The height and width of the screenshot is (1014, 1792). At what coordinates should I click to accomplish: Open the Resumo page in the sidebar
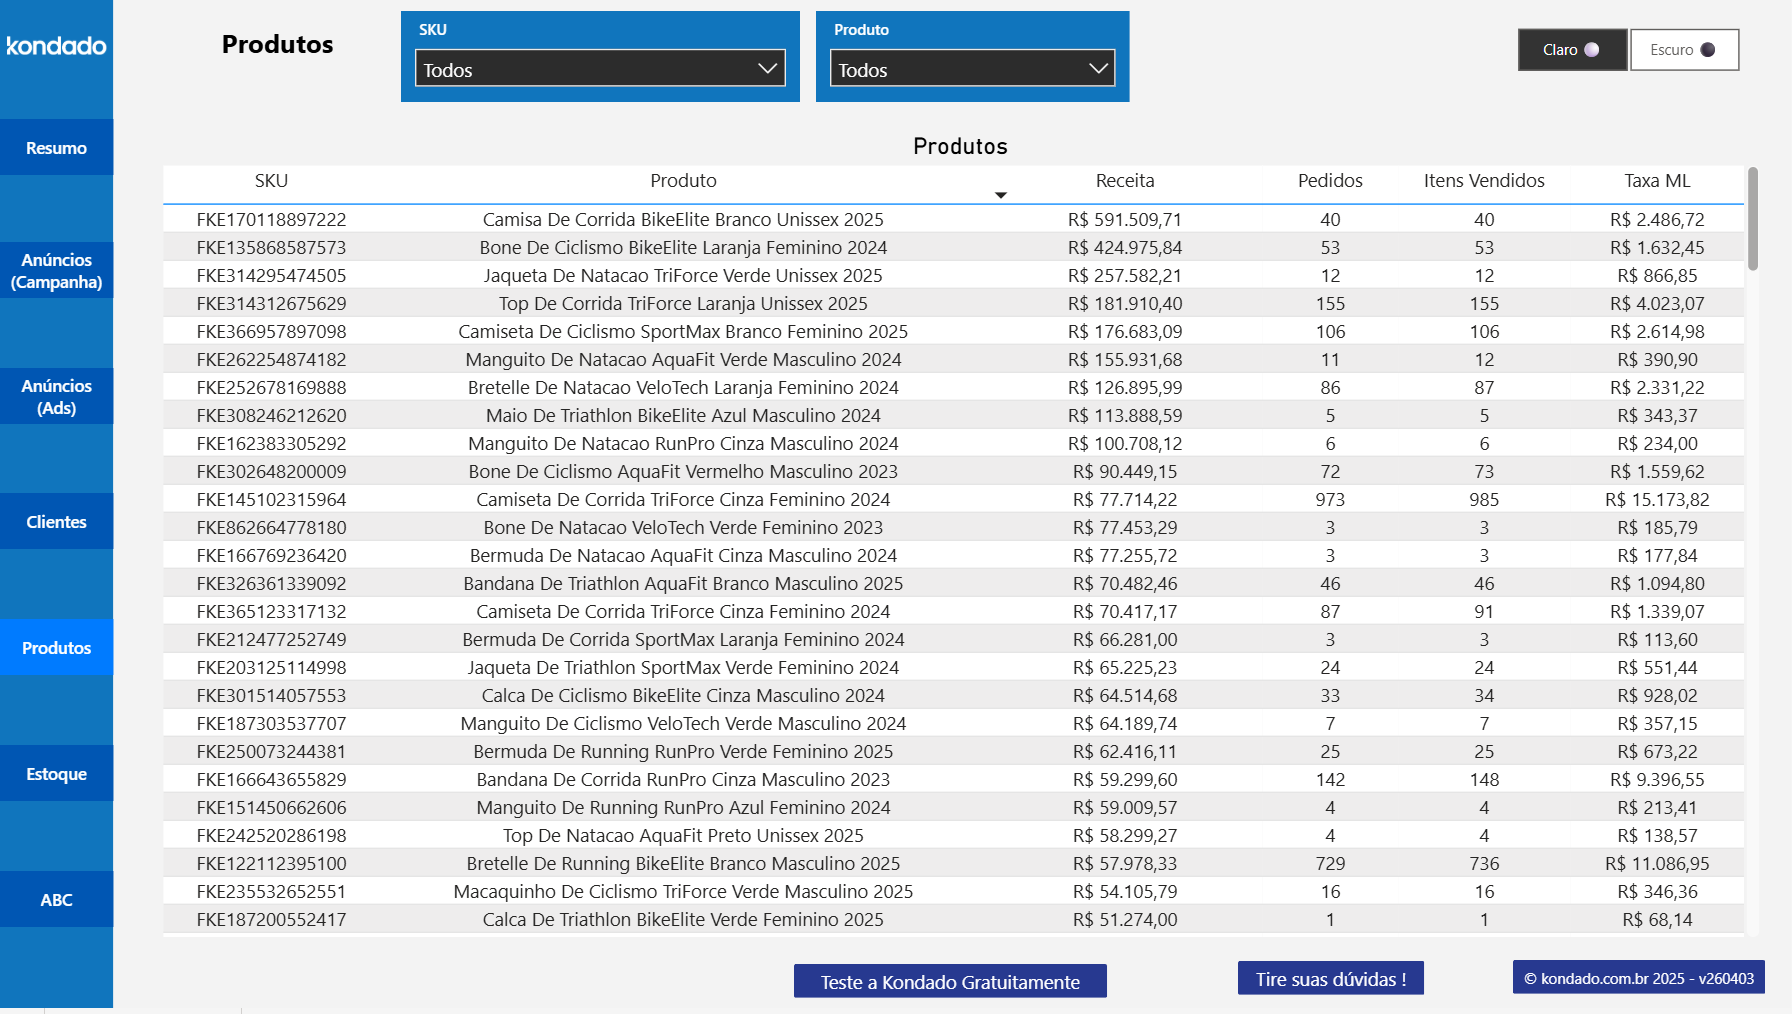coord(56,147)
